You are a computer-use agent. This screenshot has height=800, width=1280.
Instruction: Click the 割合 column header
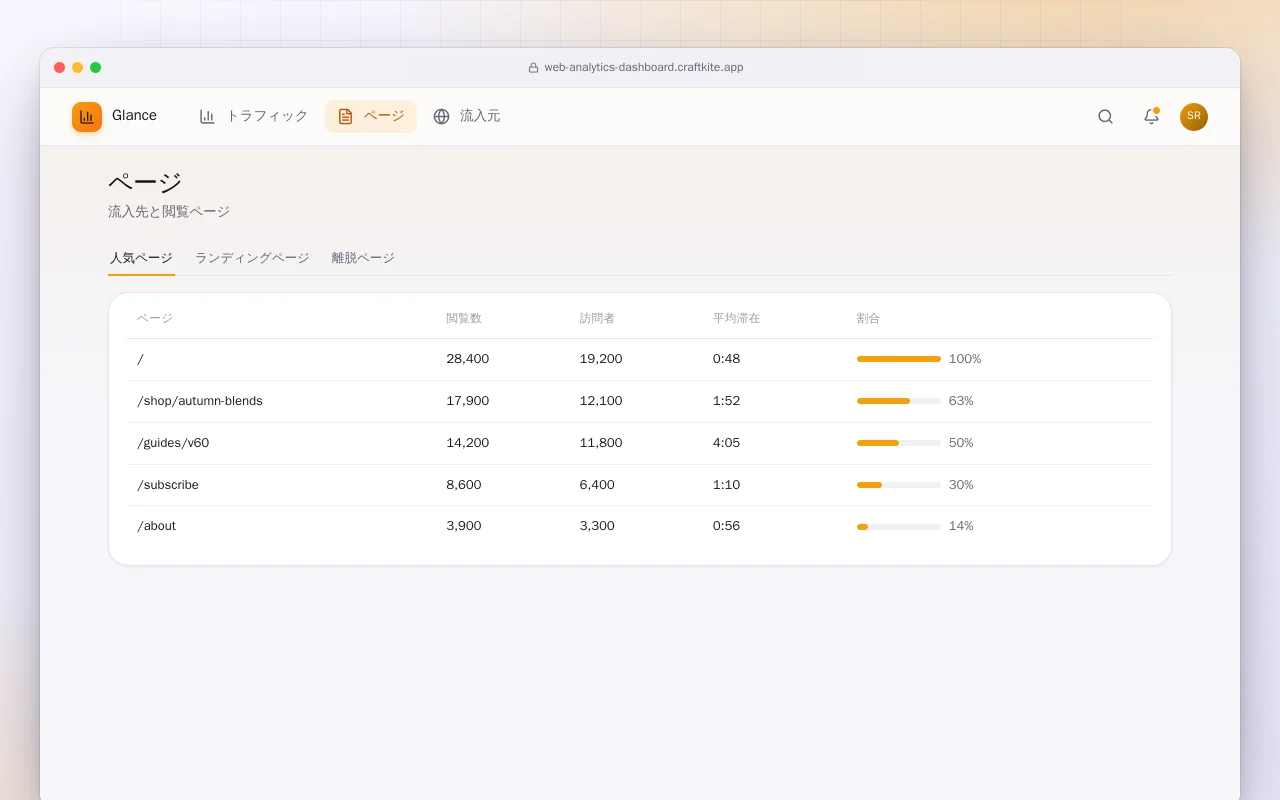coord(868,318)
